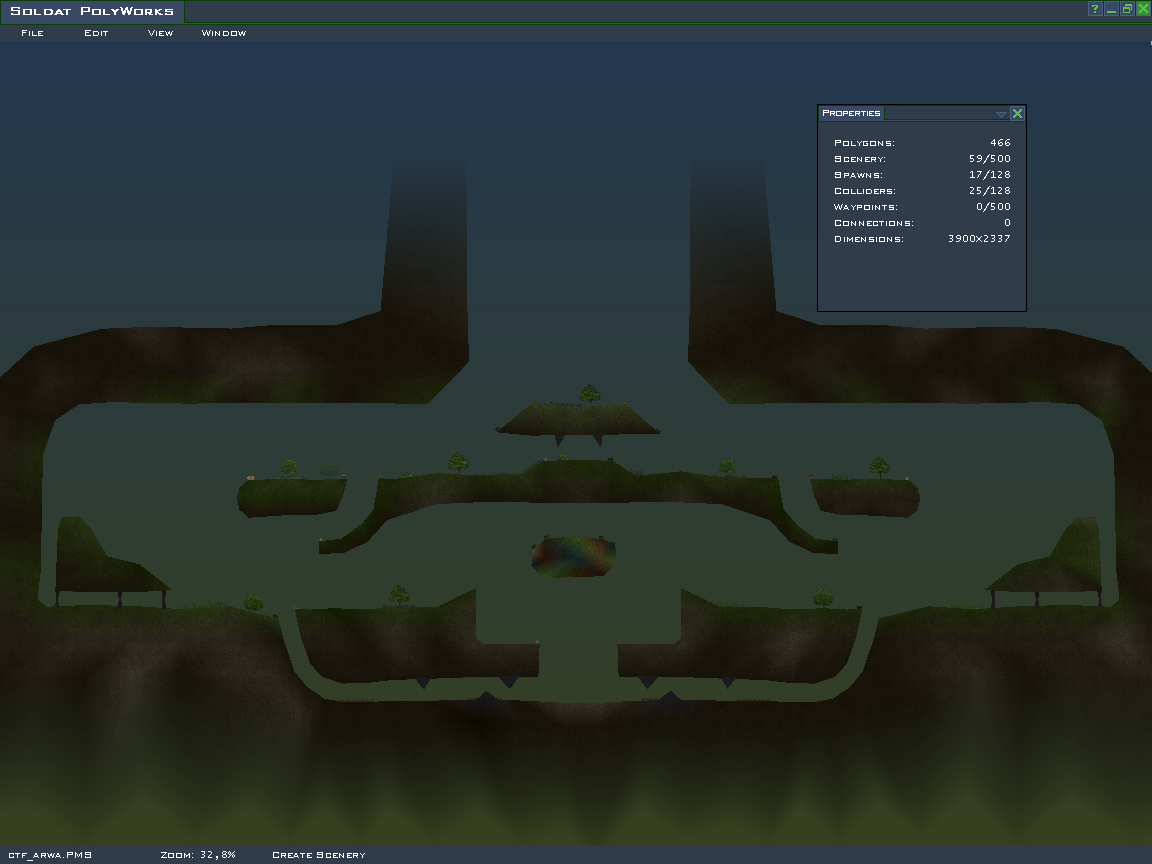Click the Waypoints count row
Viewport: 1152px width, 864px height.
921,207
